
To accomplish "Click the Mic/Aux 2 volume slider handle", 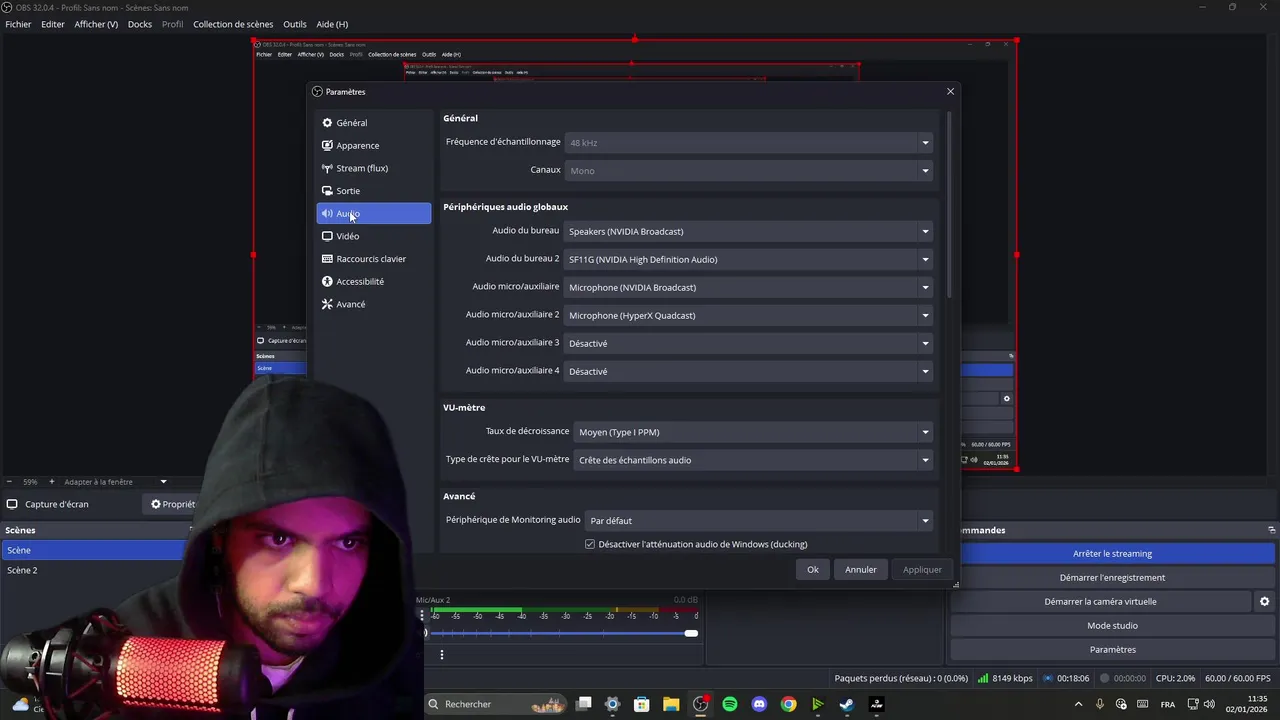I will [x=691, y=633].
